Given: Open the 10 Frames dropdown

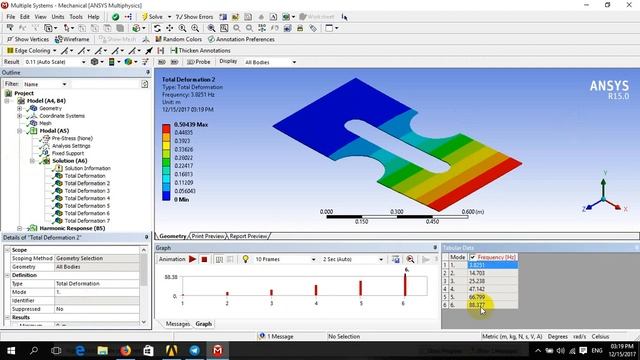Looking at the screenshot, I should [x=313, y=259].
